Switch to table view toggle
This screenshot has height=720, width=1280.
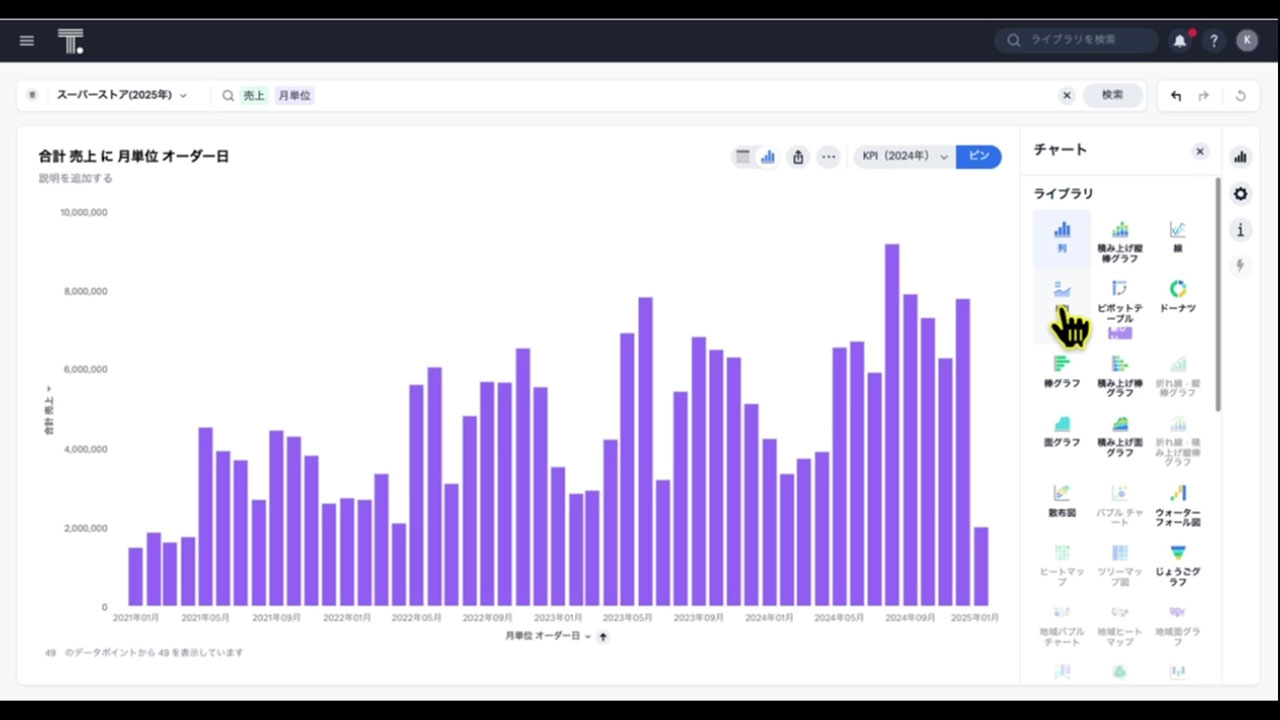pos(743,157)
